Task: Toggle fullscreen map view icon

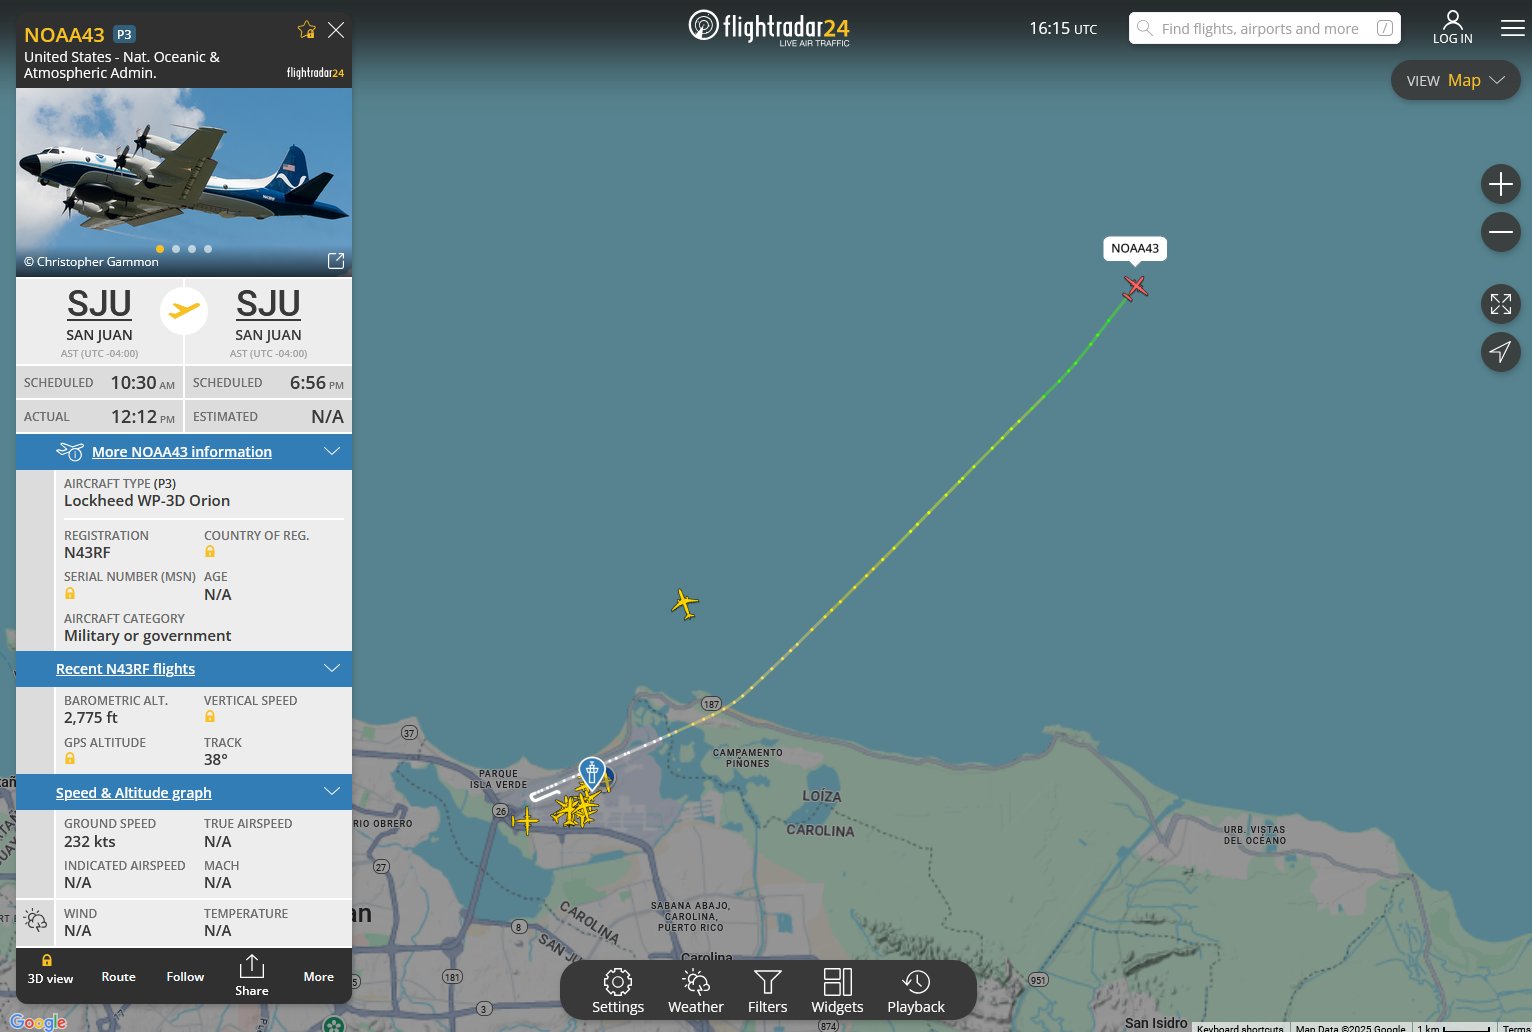Action: 1500,304
